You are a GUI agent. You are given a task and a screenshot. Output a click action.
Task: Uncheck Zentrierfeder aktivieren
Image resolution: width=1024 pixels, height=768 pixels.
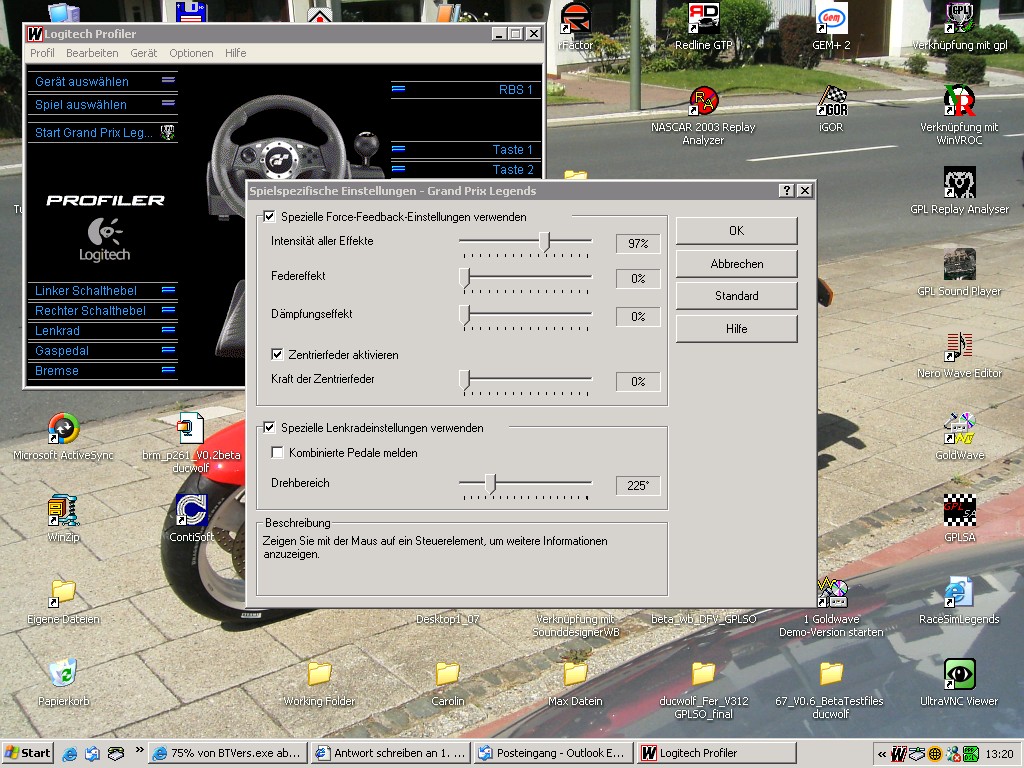point(278,354)
